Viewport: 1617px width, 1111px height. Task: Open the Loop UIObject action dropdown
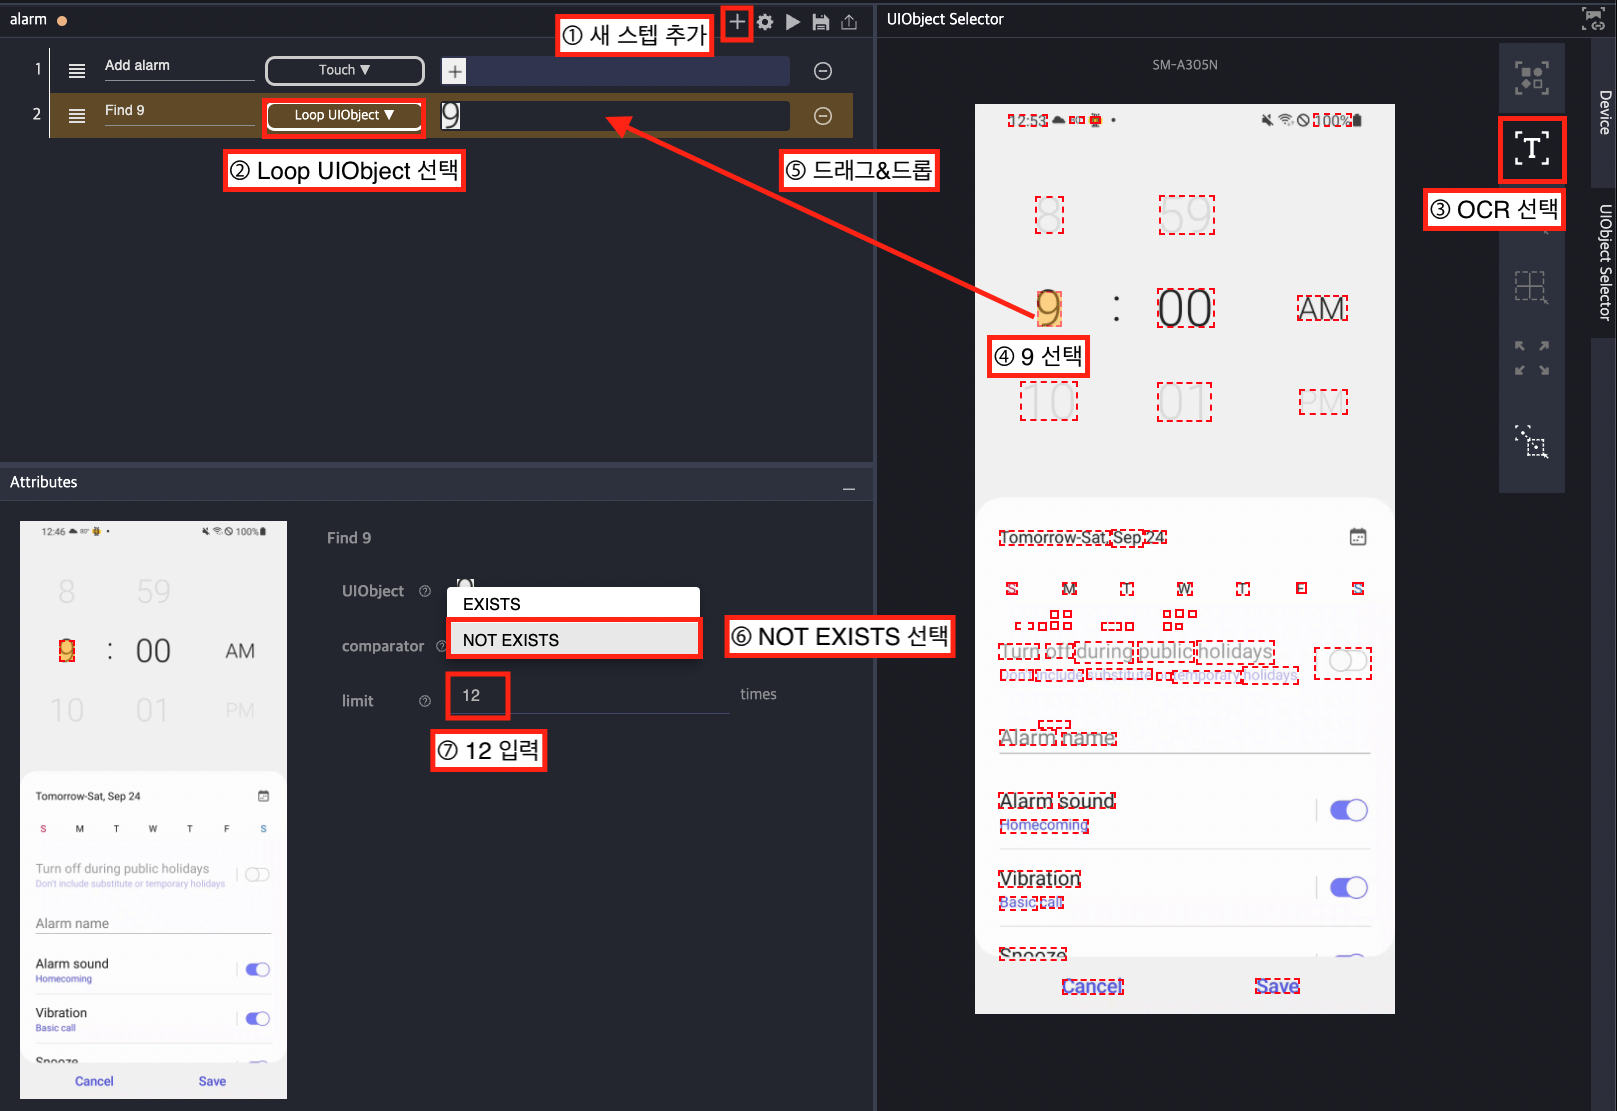coord(345,116)
